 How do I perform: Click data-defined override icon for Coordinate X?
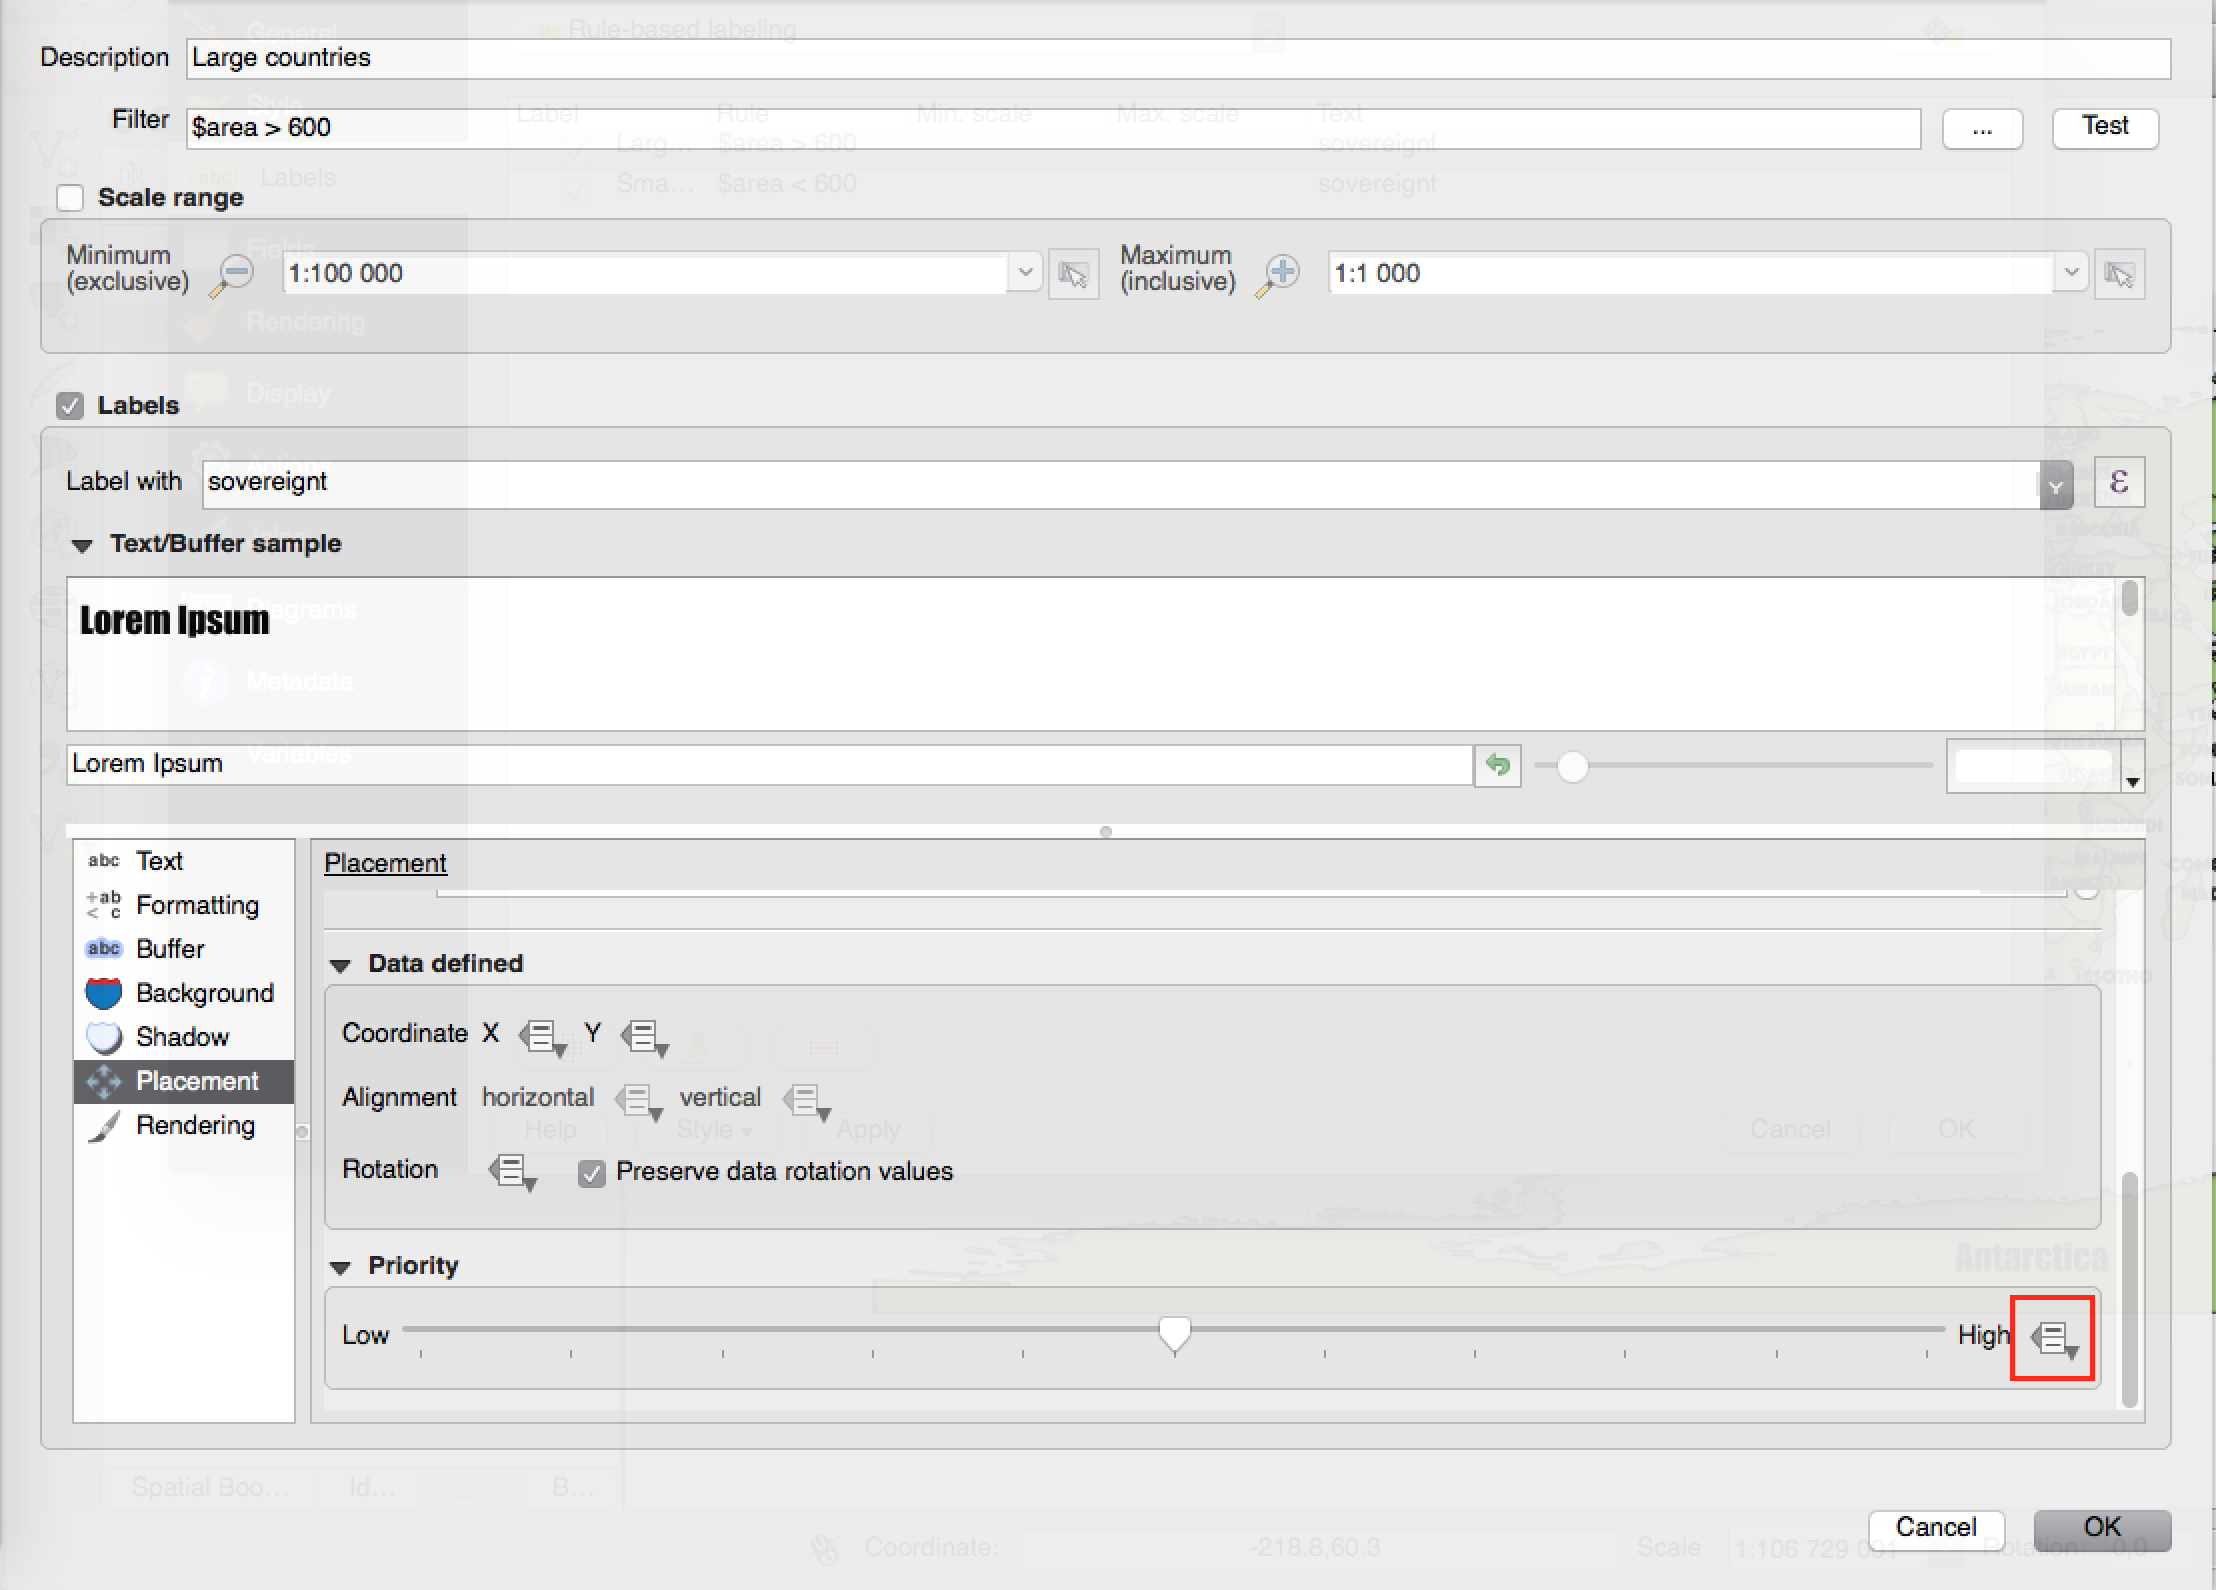pos(542,1036)
